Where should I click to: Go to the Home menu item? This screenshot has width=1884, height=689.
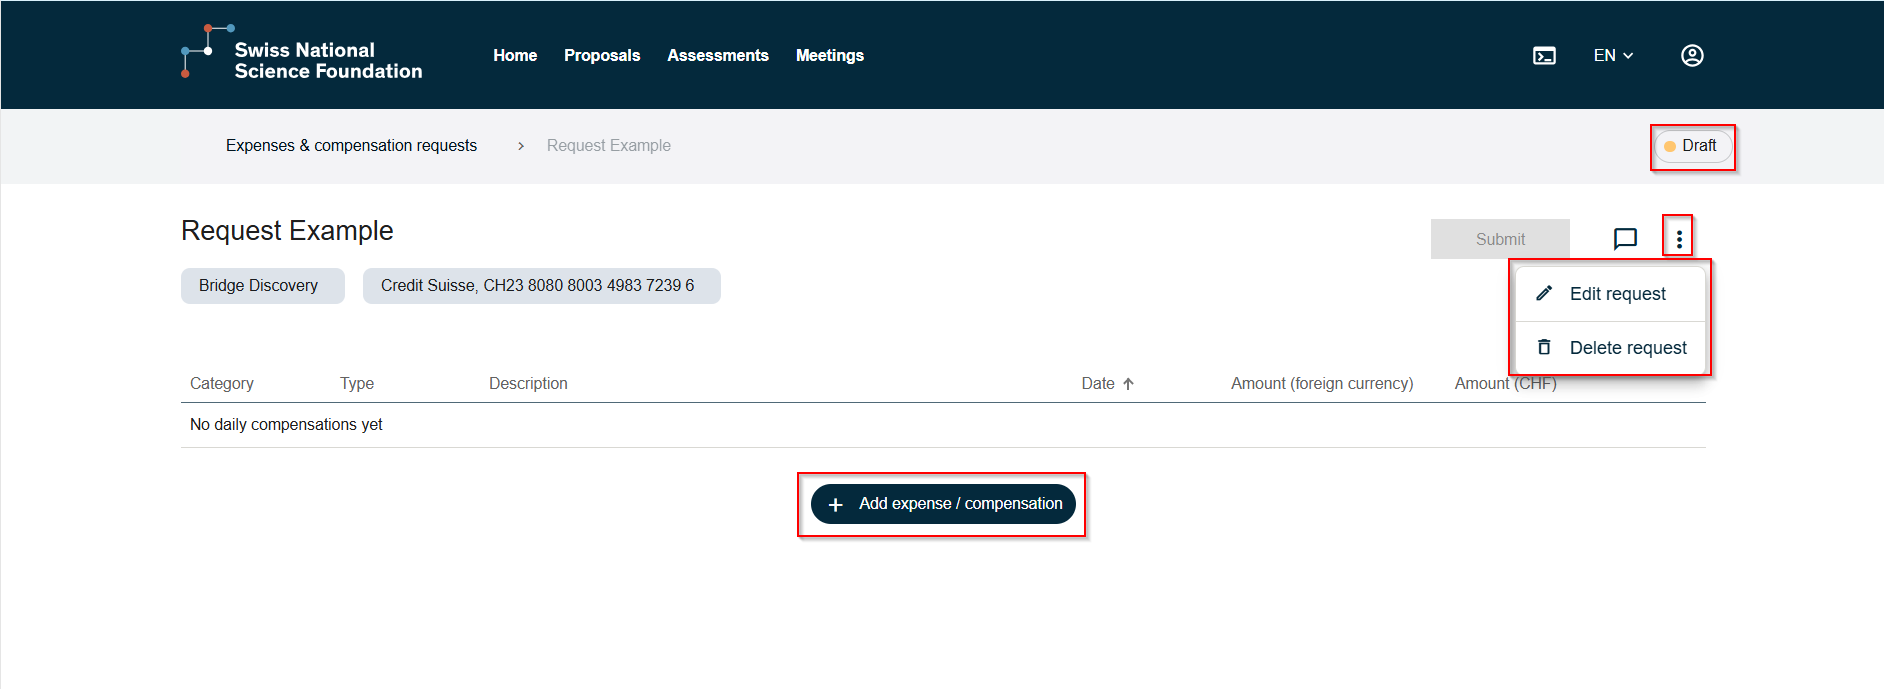515,56
